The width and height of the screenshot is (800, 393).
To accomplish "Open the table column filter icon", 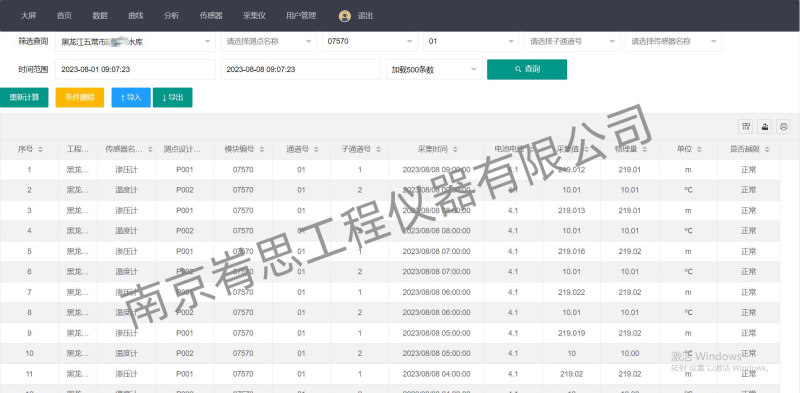I will click(x=745, y=127).
